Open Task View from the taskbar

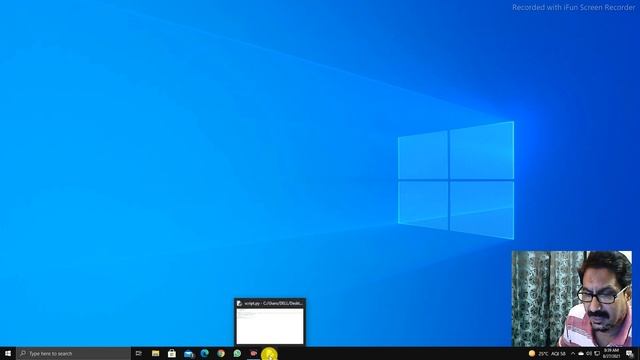coord(139,353)
